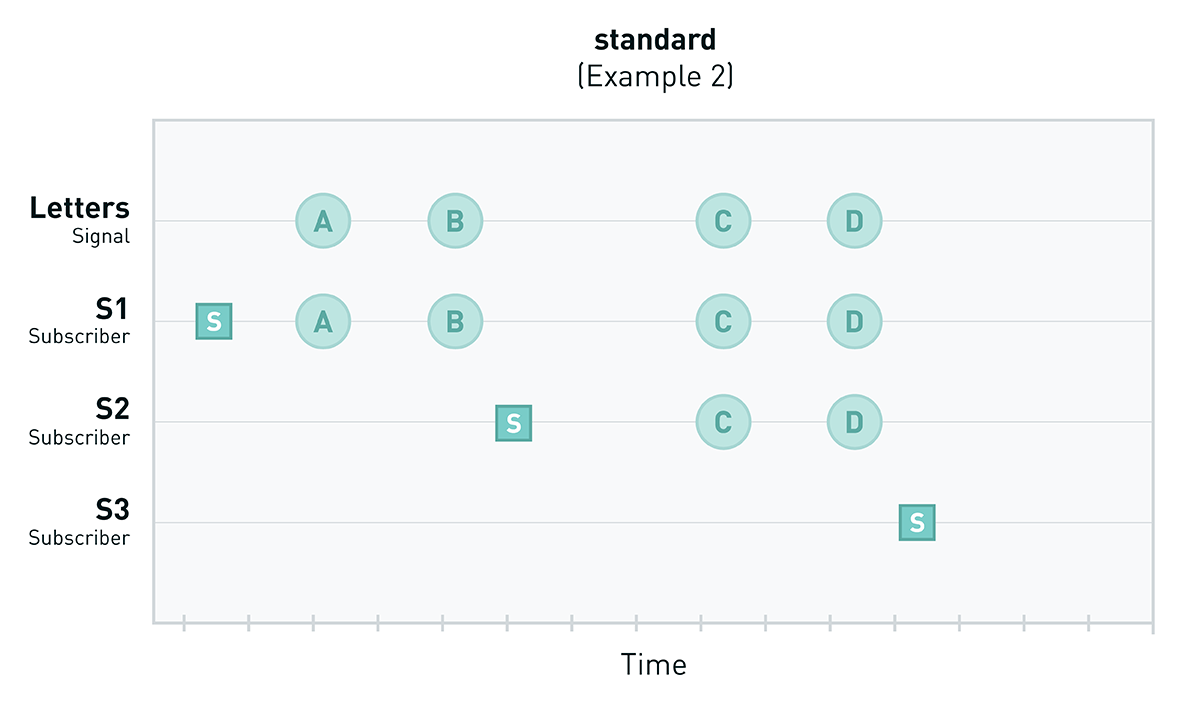
Task: Click the S2 Subscriber row label
Action: click(x=80, y=422)
